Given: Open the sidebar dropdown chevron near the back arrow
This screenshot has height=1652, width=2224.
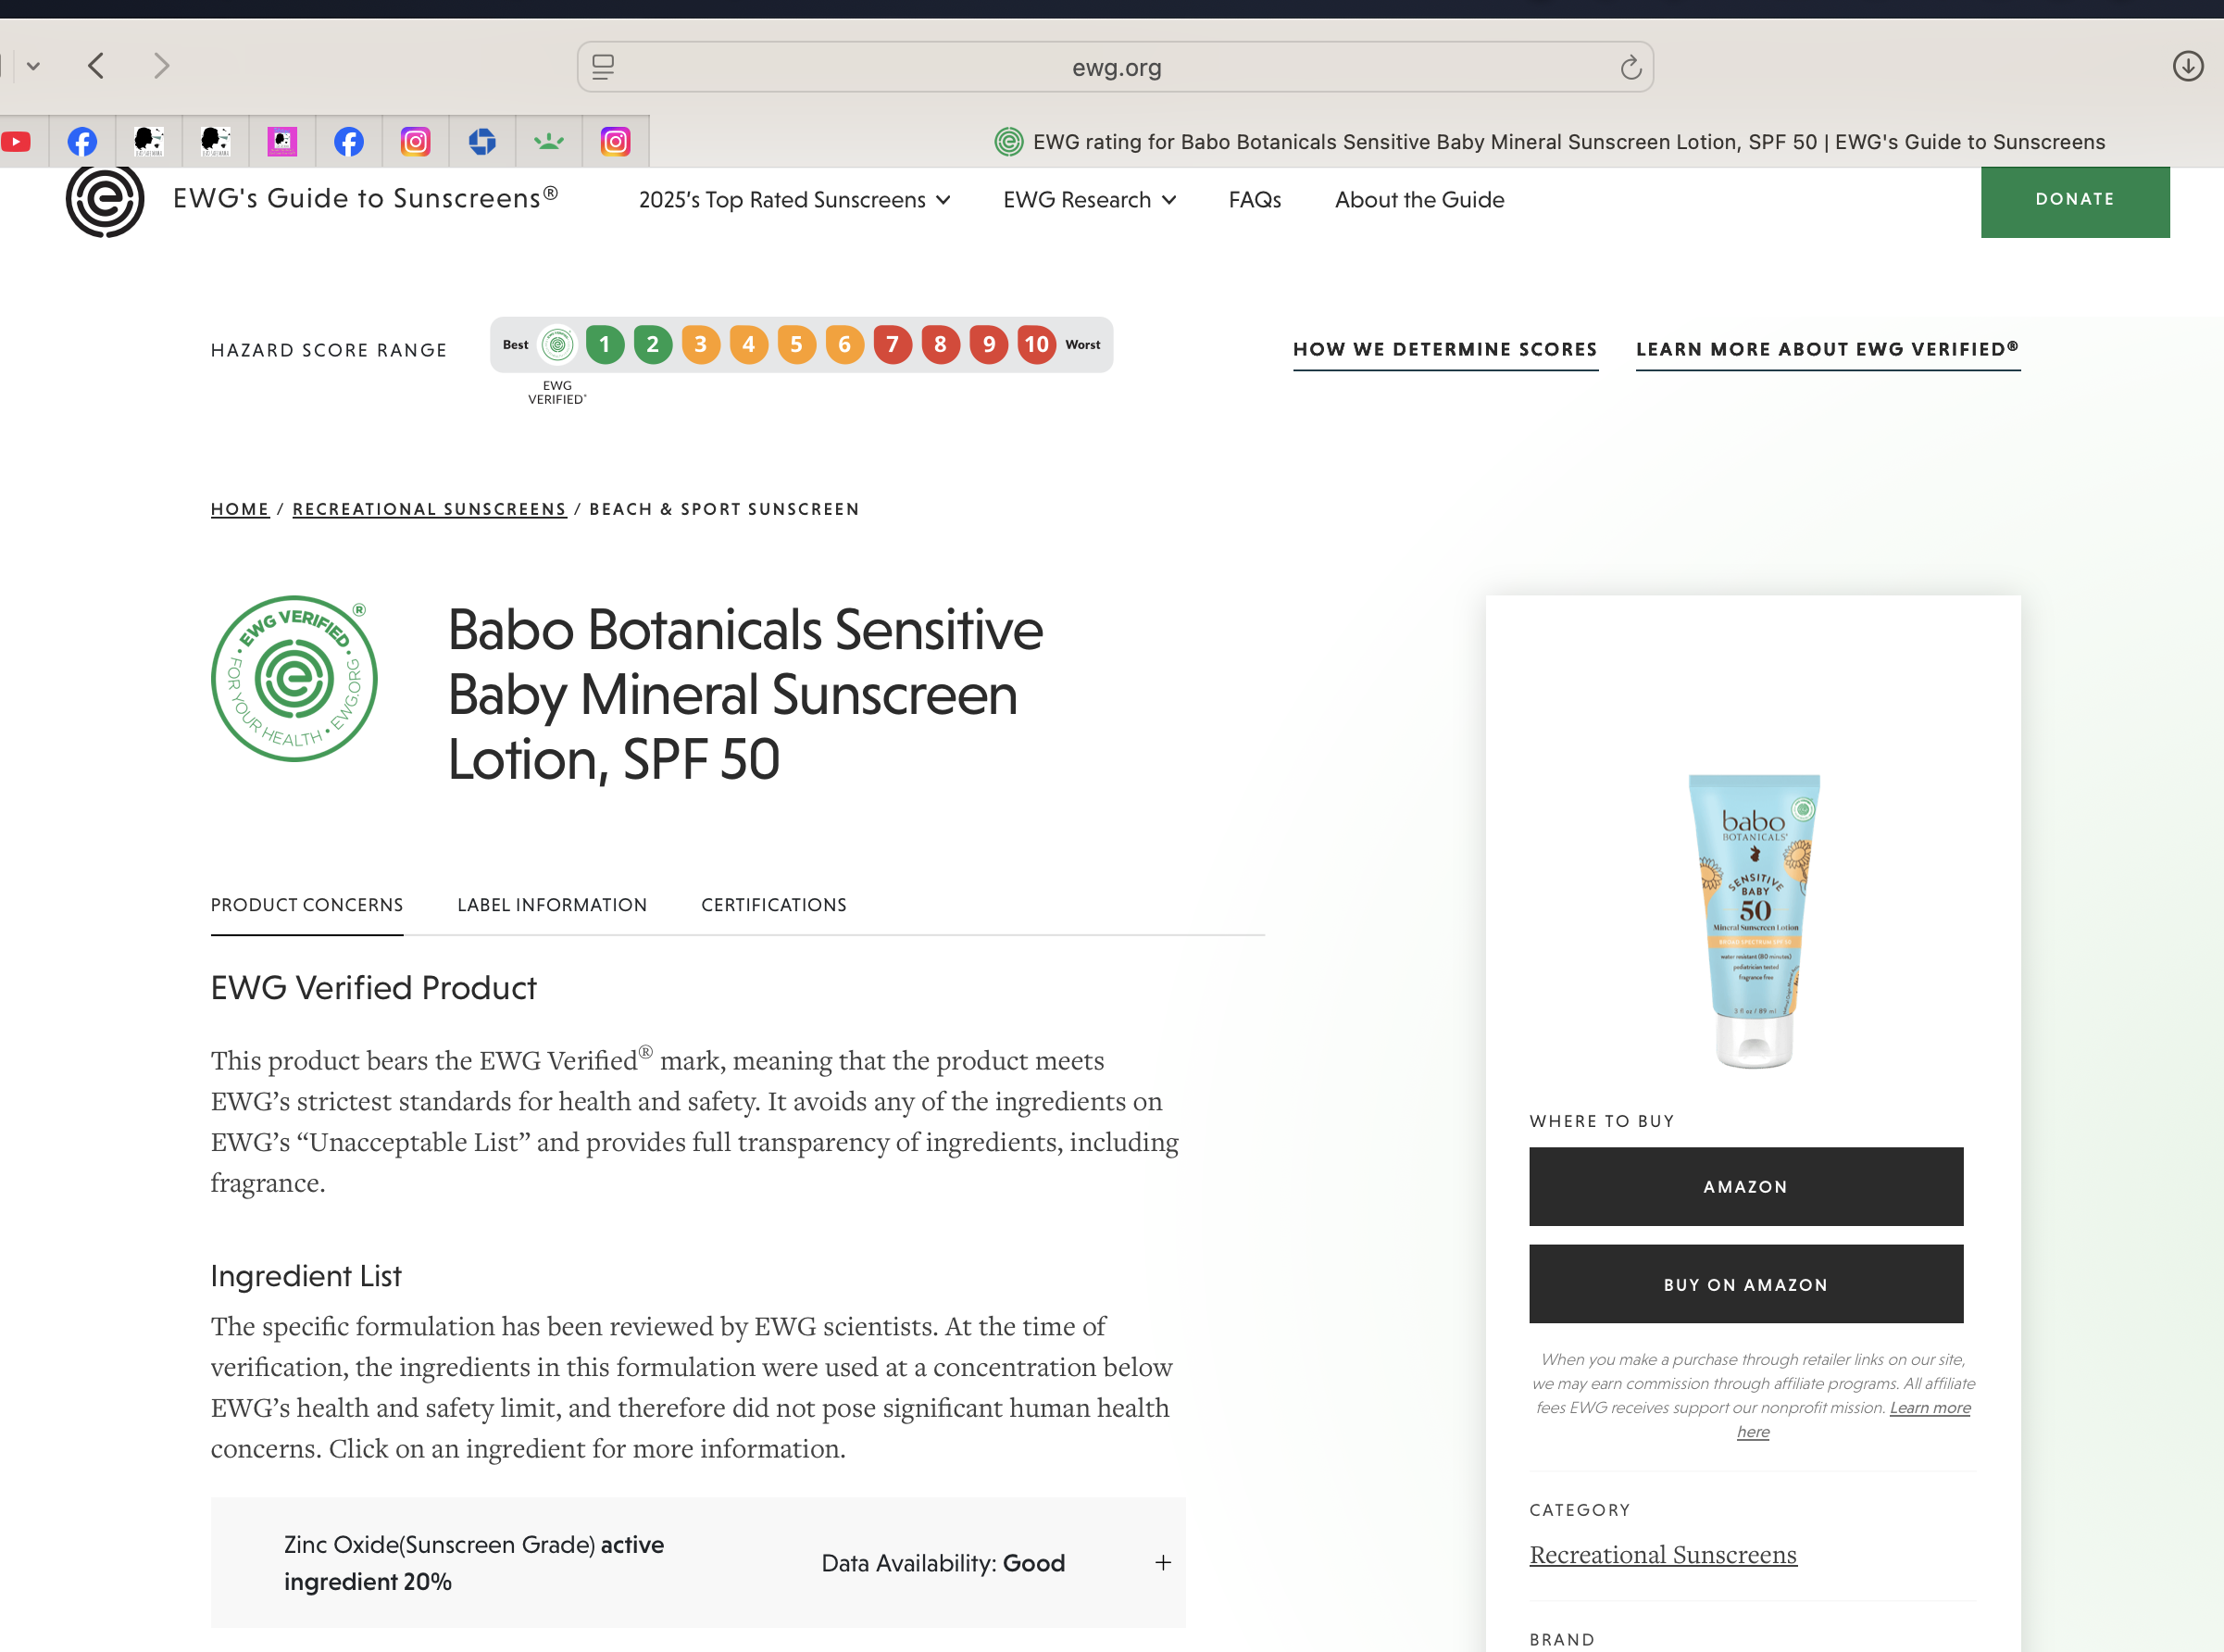Looking at the screenshot, I should (x=33, y=66).
